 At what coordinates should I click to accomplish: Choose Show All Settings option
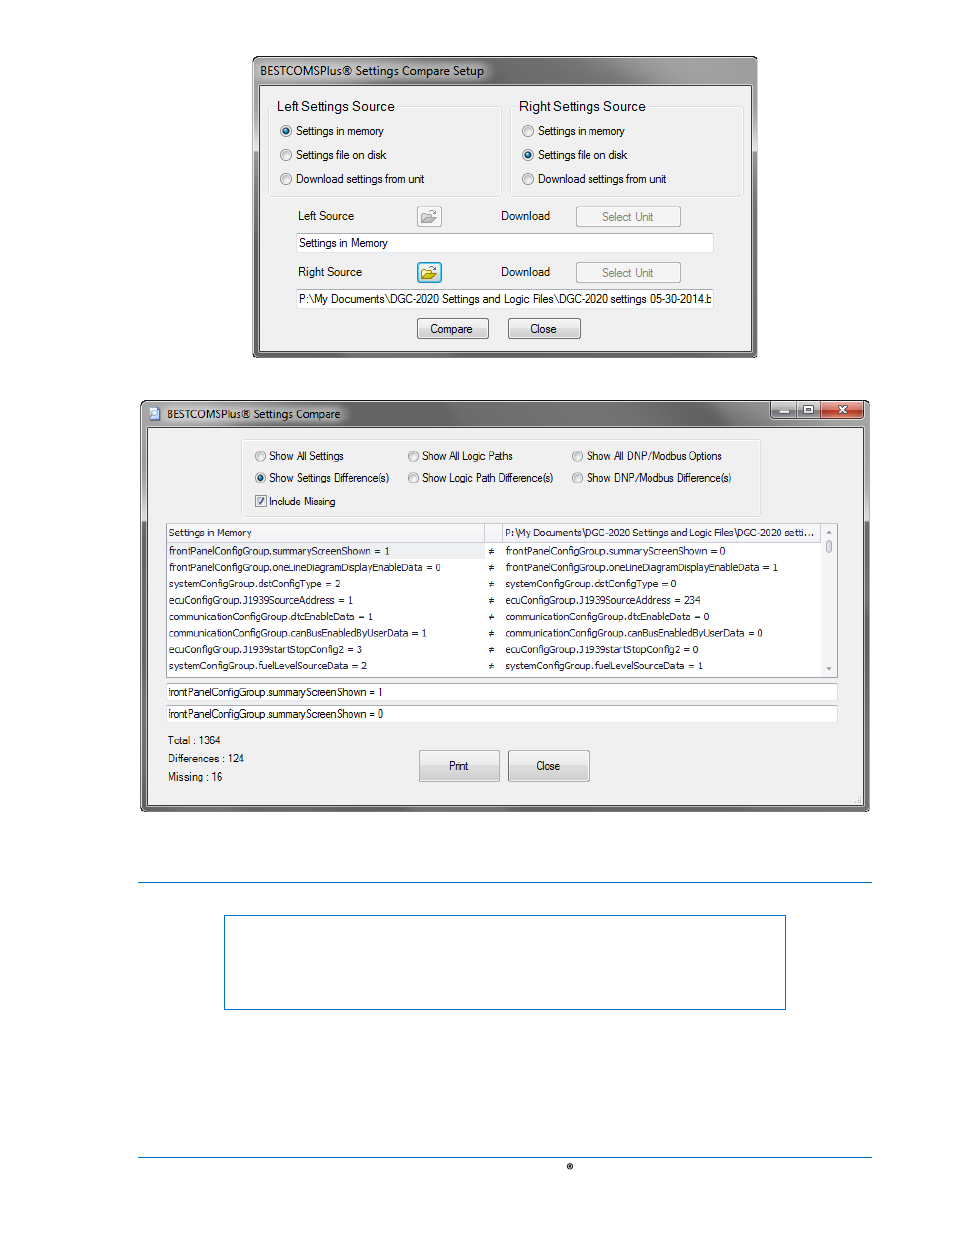coord(260,456)
